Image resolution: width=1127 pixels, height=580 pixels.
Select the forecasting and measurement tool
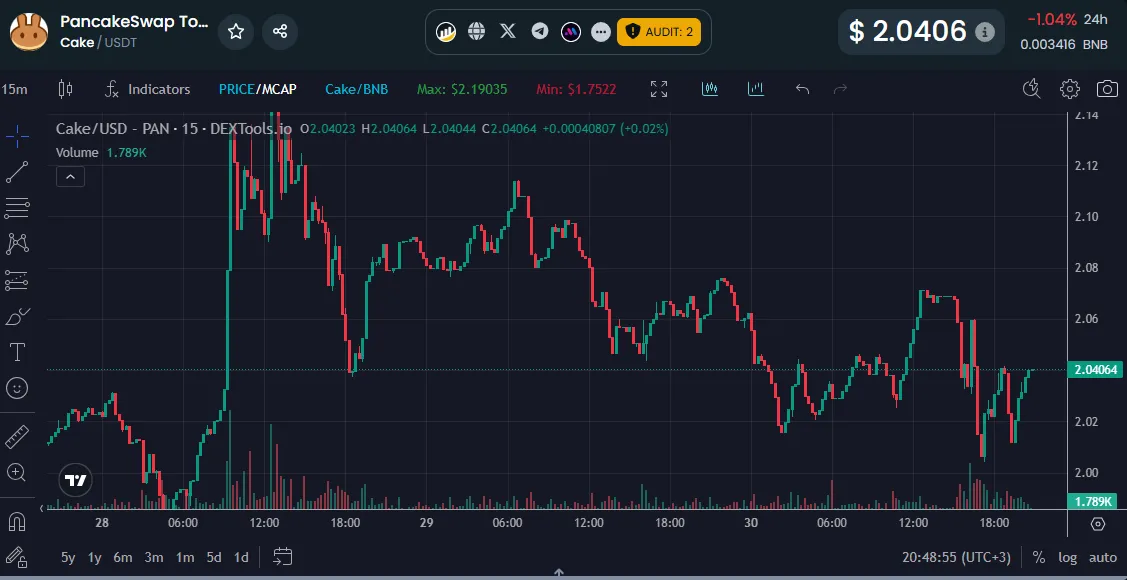17,280
